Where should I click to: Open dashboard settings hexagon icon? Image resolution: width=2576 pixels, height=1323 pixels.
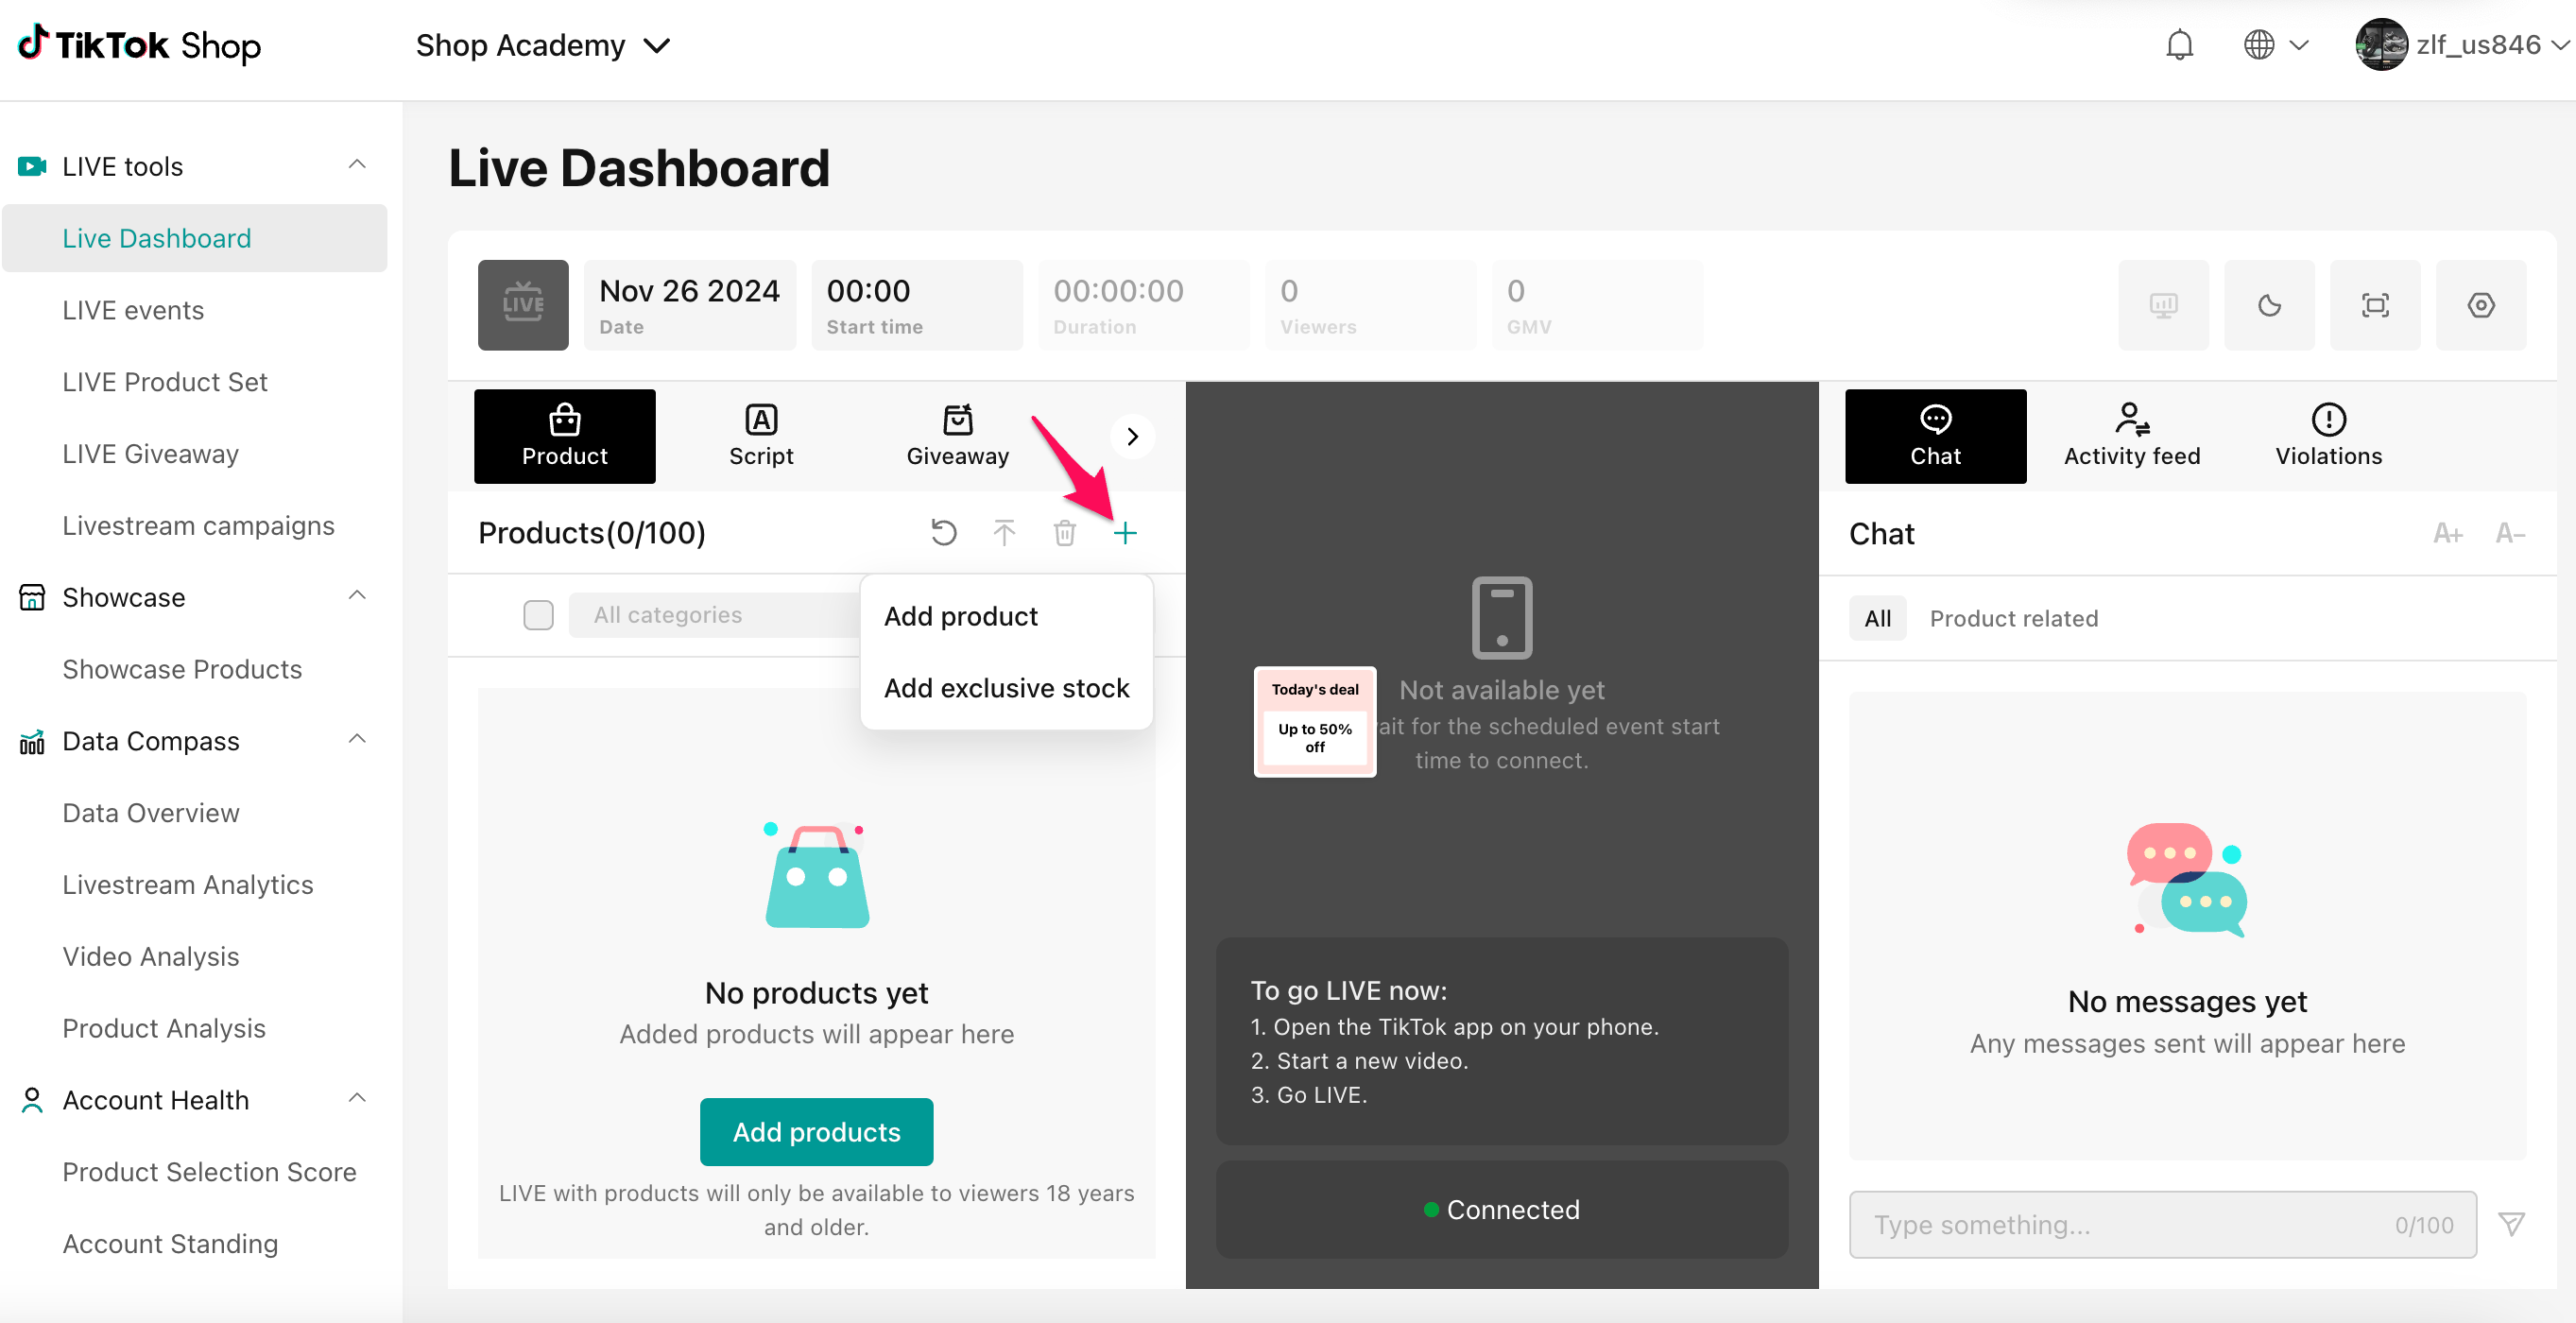pyautogui.click(x=2480, y=305)
